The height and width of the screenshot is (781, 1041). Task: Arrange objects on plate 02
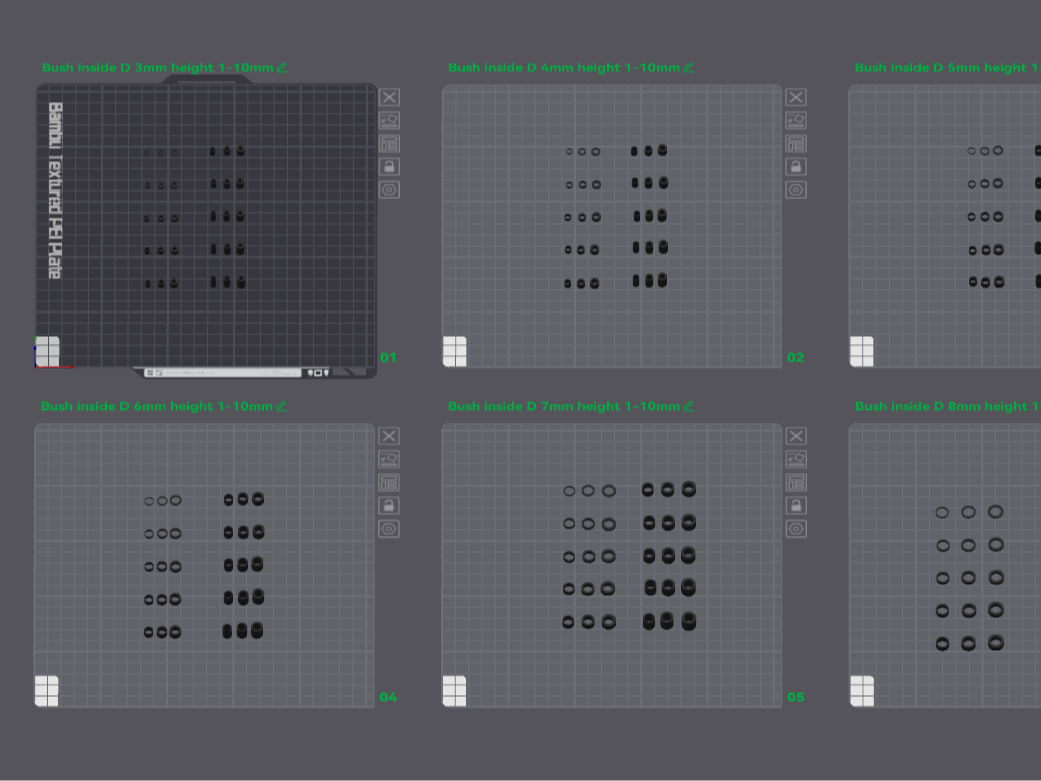(x=796, y=144)
